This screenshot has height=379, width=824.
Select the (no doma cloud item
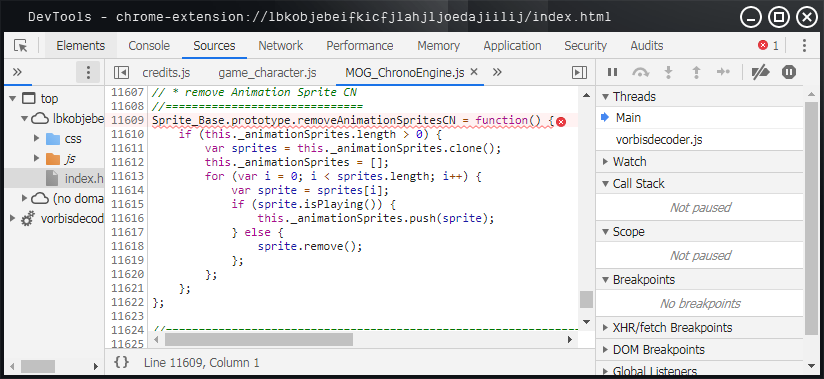tap(78, 199)
